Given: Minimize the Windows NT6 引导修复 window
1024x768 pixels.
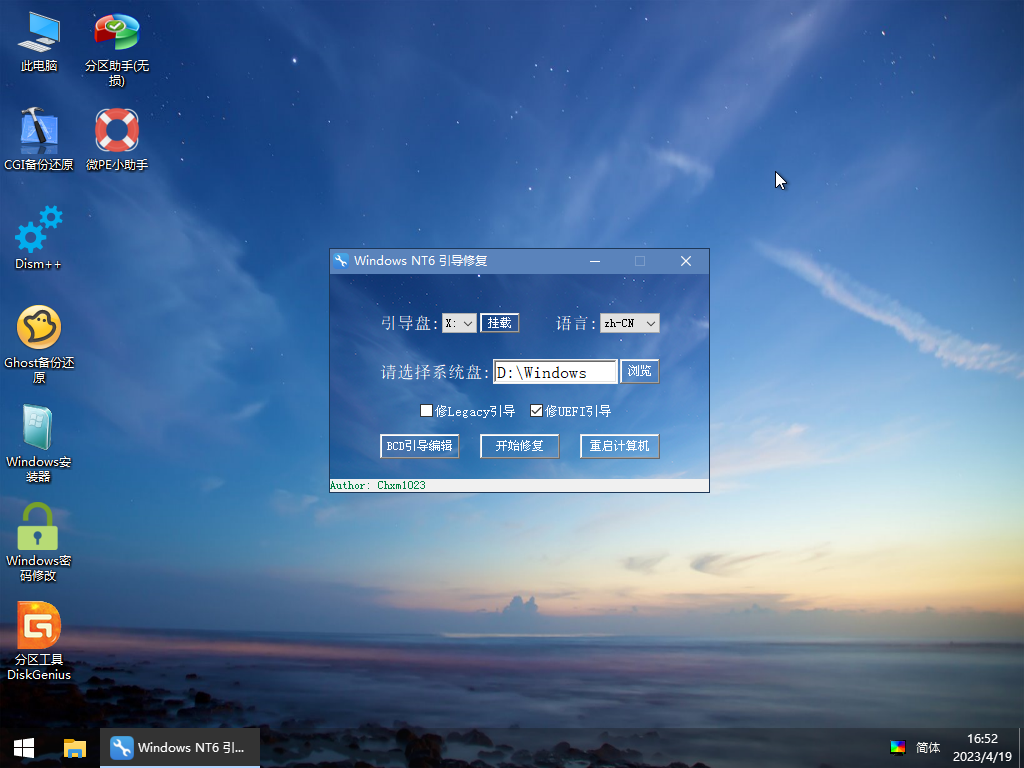Looking at the screenshot, I should coord(595,261).
